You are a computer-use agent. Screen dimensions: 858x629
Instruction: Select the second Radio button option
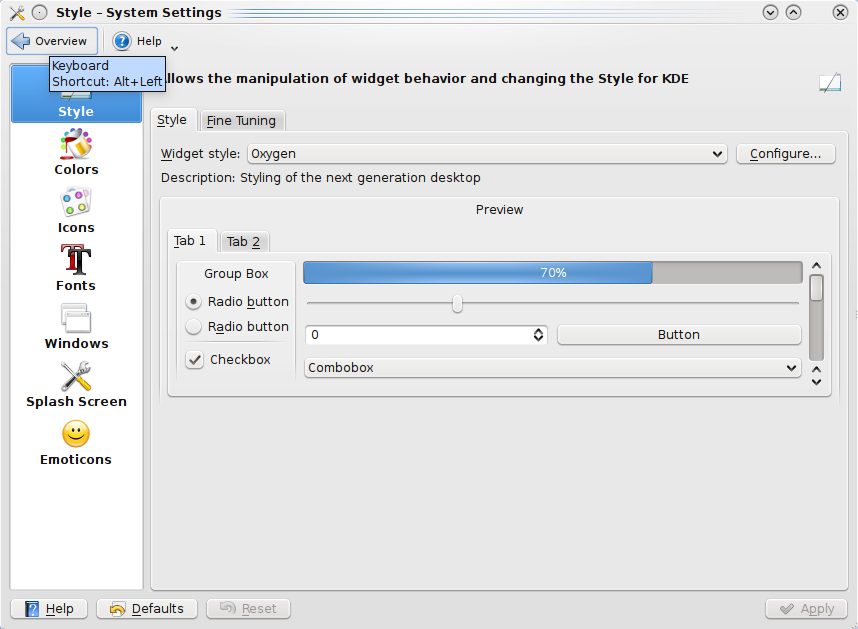pos(194,327)
